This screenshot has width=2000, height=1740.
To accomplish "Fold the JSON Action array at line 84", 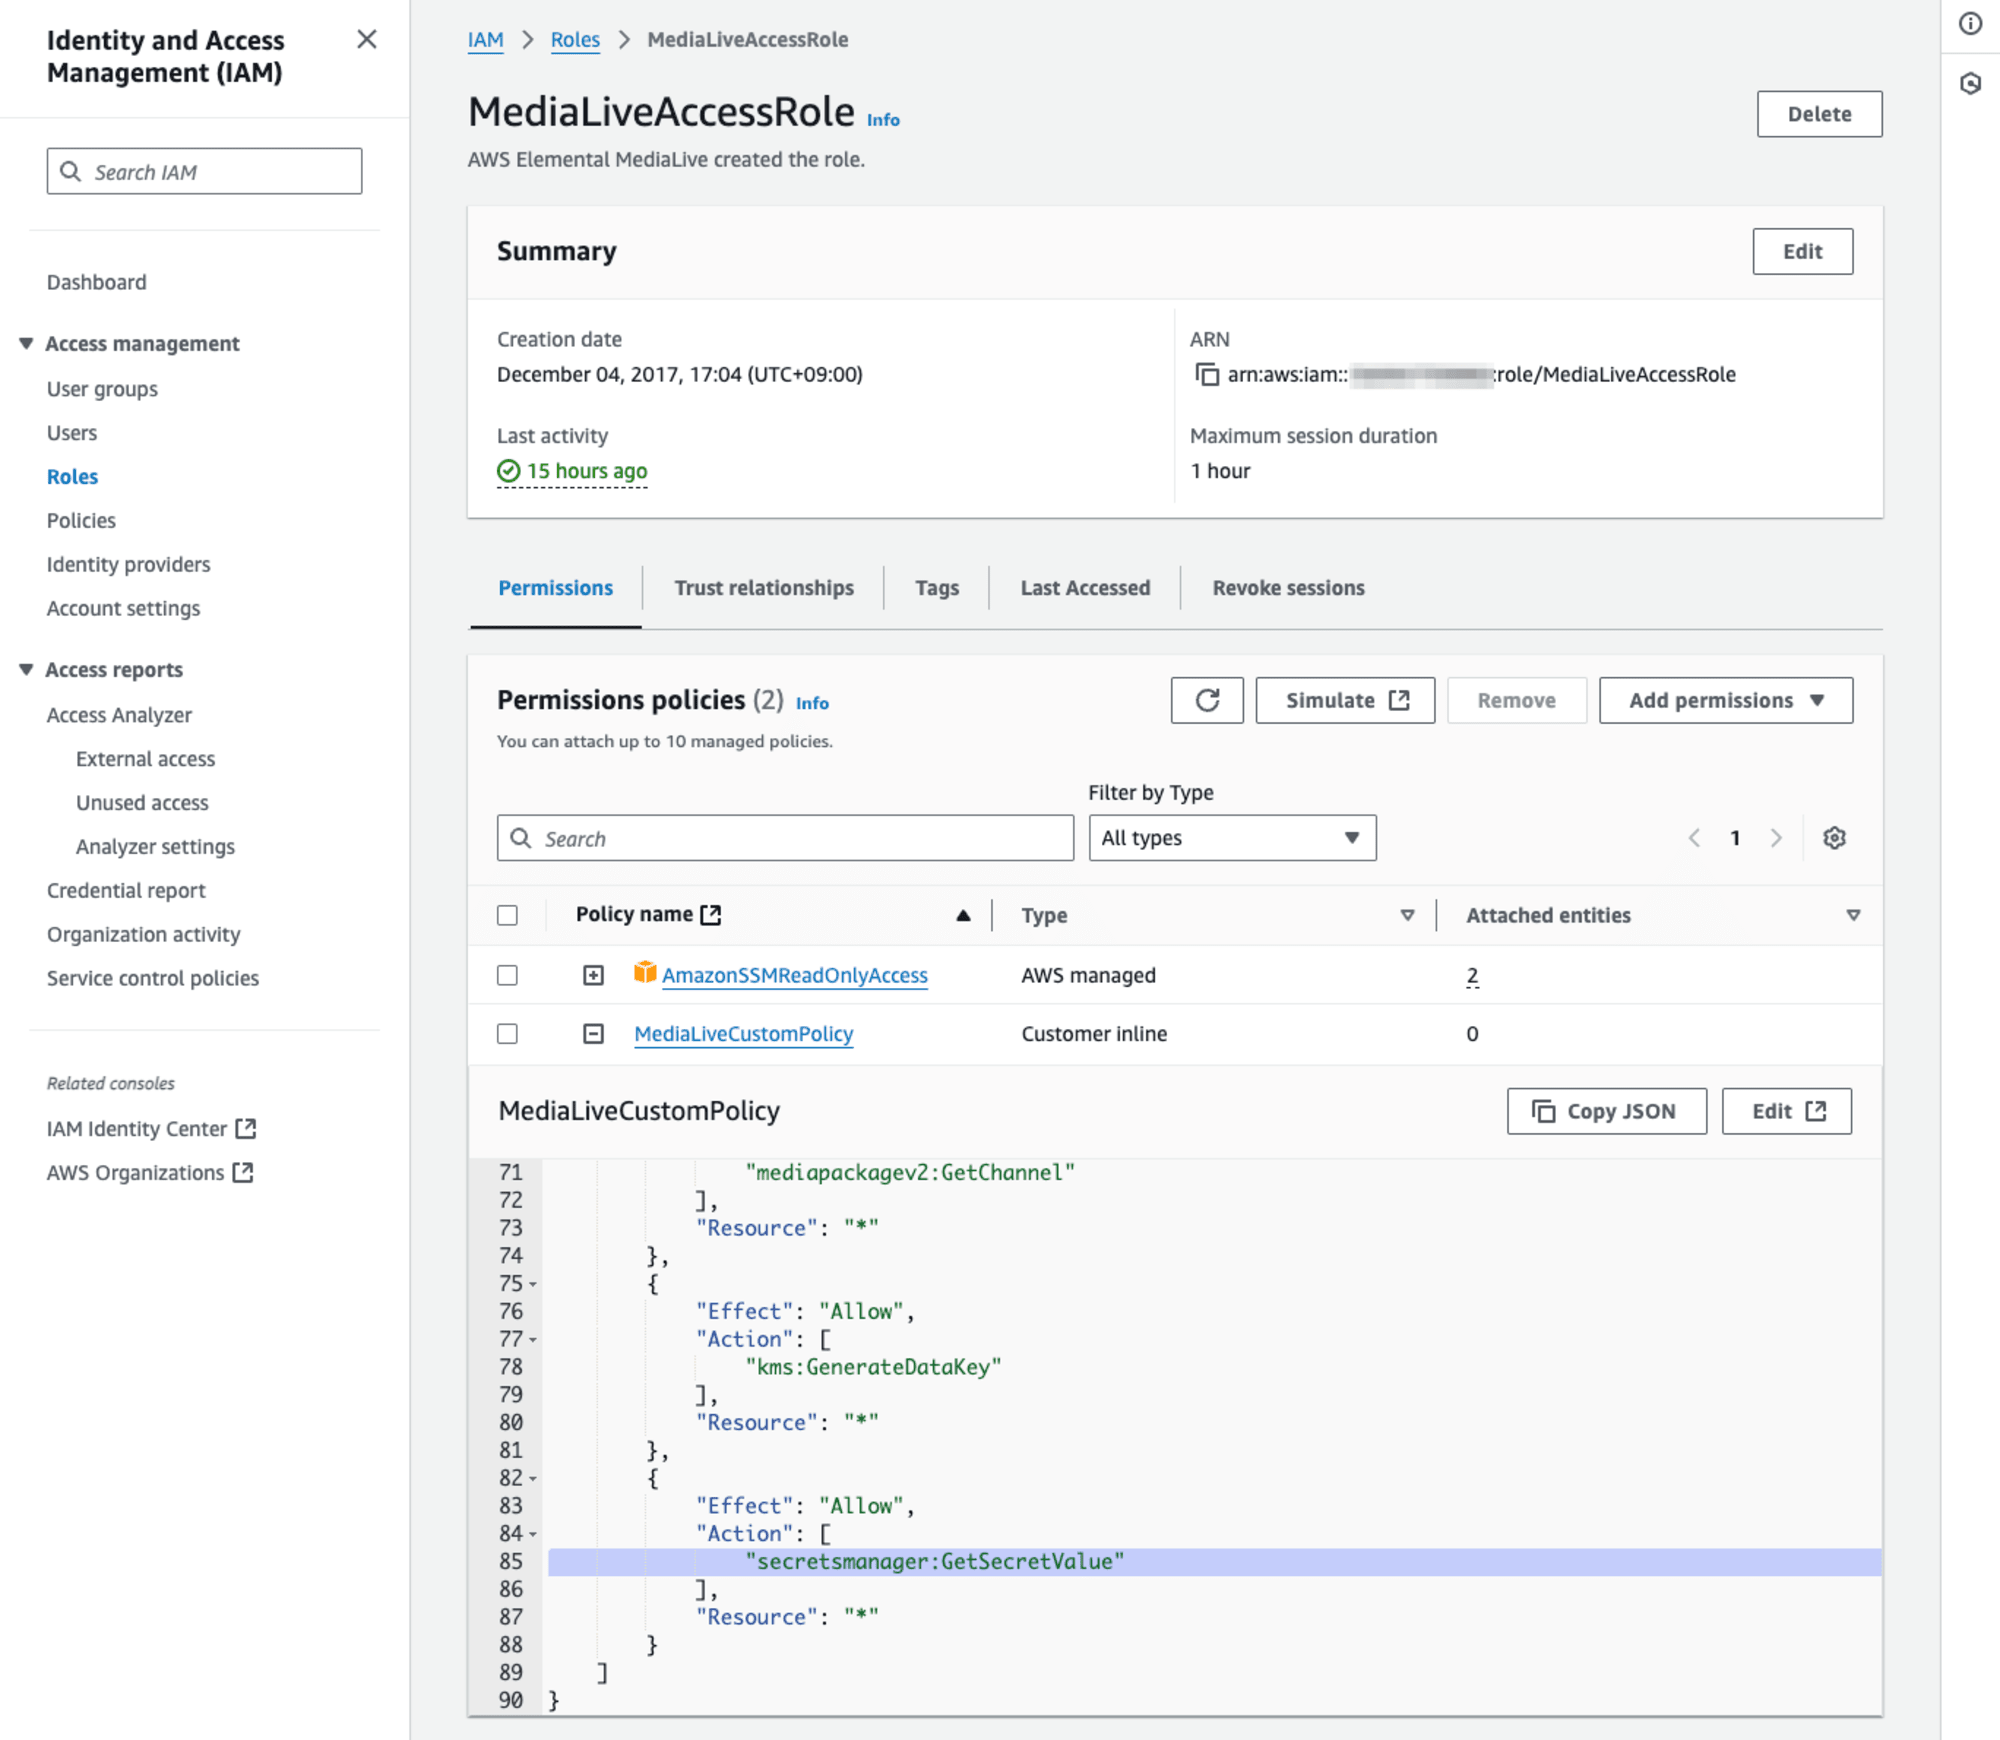I will pos(533,1534).
